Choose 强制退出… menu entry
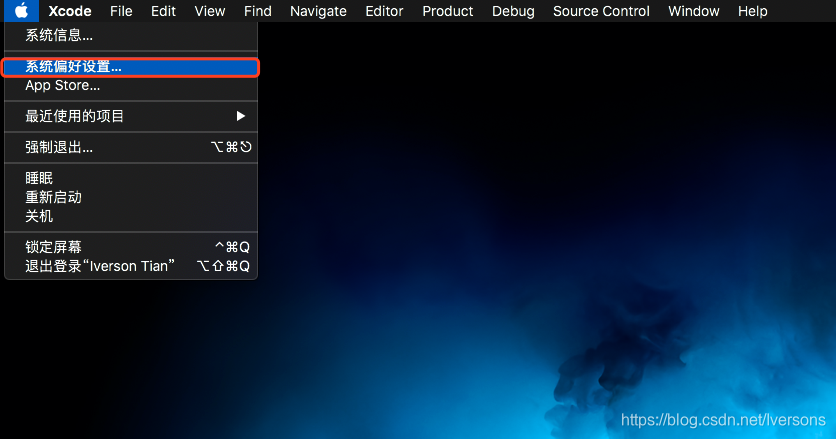 pyautogui.click(x=131, y=147)
